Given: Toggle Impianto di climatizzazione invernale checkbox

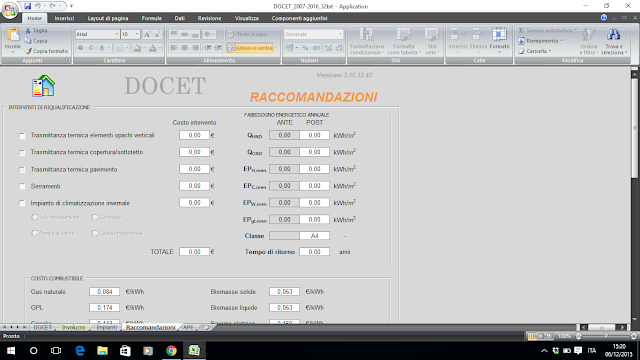Looking at the screenshot, I should tap(22, 203).
